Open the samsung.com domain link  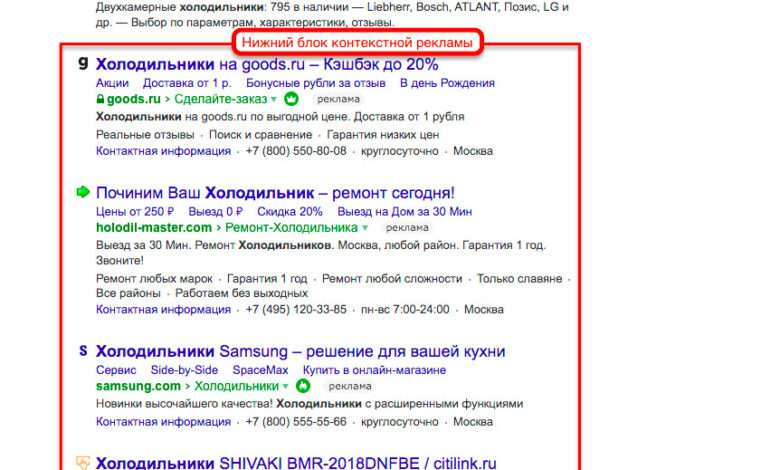[138, 386]
